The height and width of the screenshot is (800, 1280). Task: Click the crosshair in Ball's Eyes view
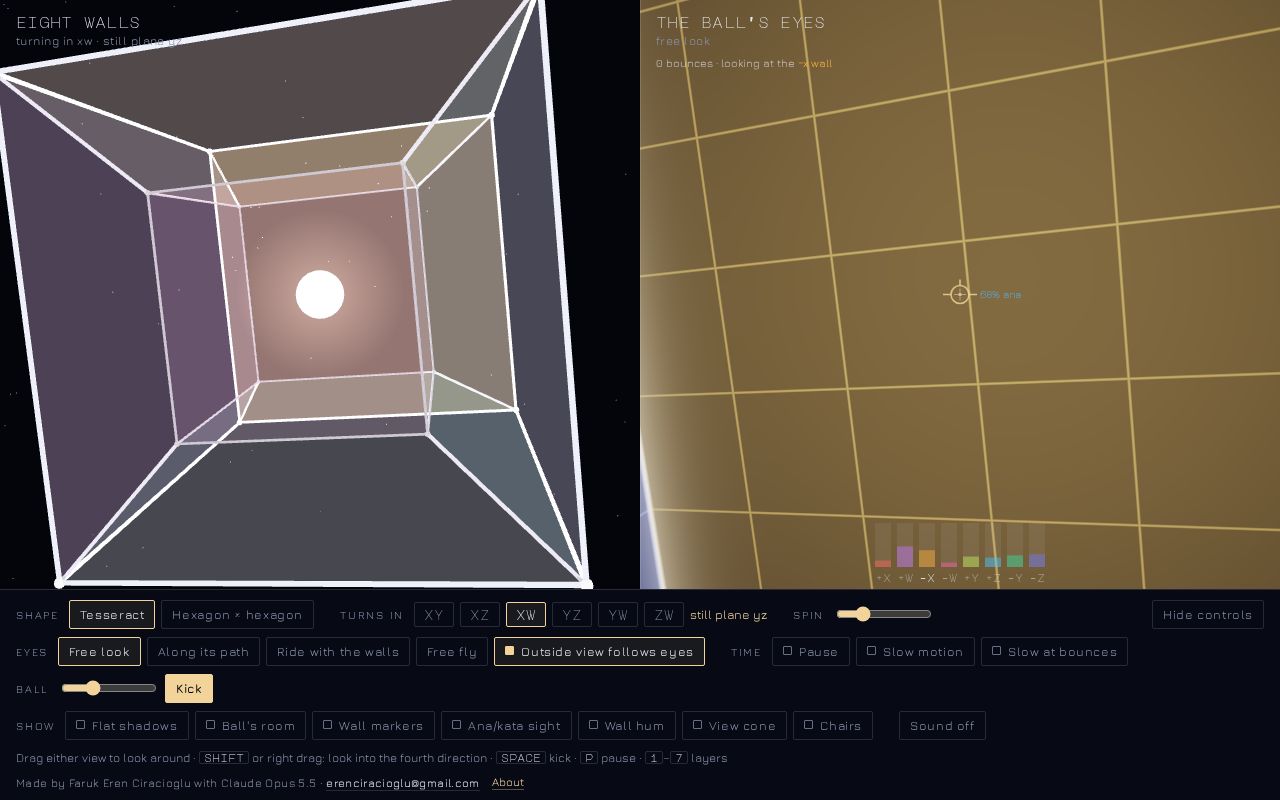tap(960, 294)
